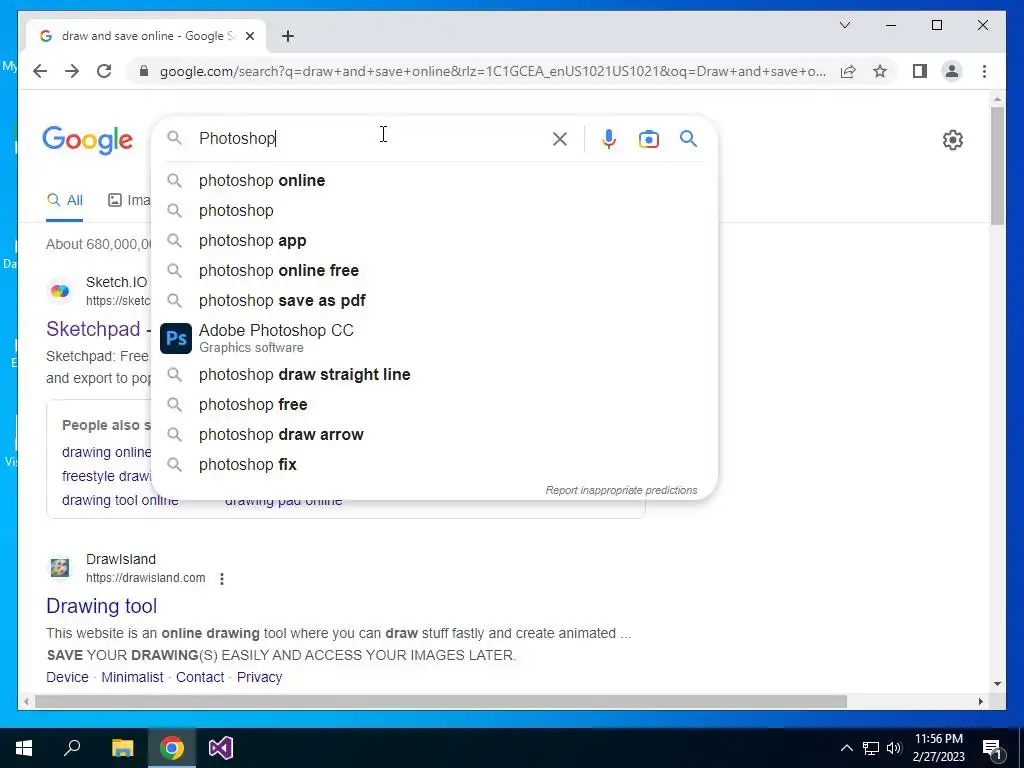
Task: Switch to the All results tab
Action: (65, 200)
